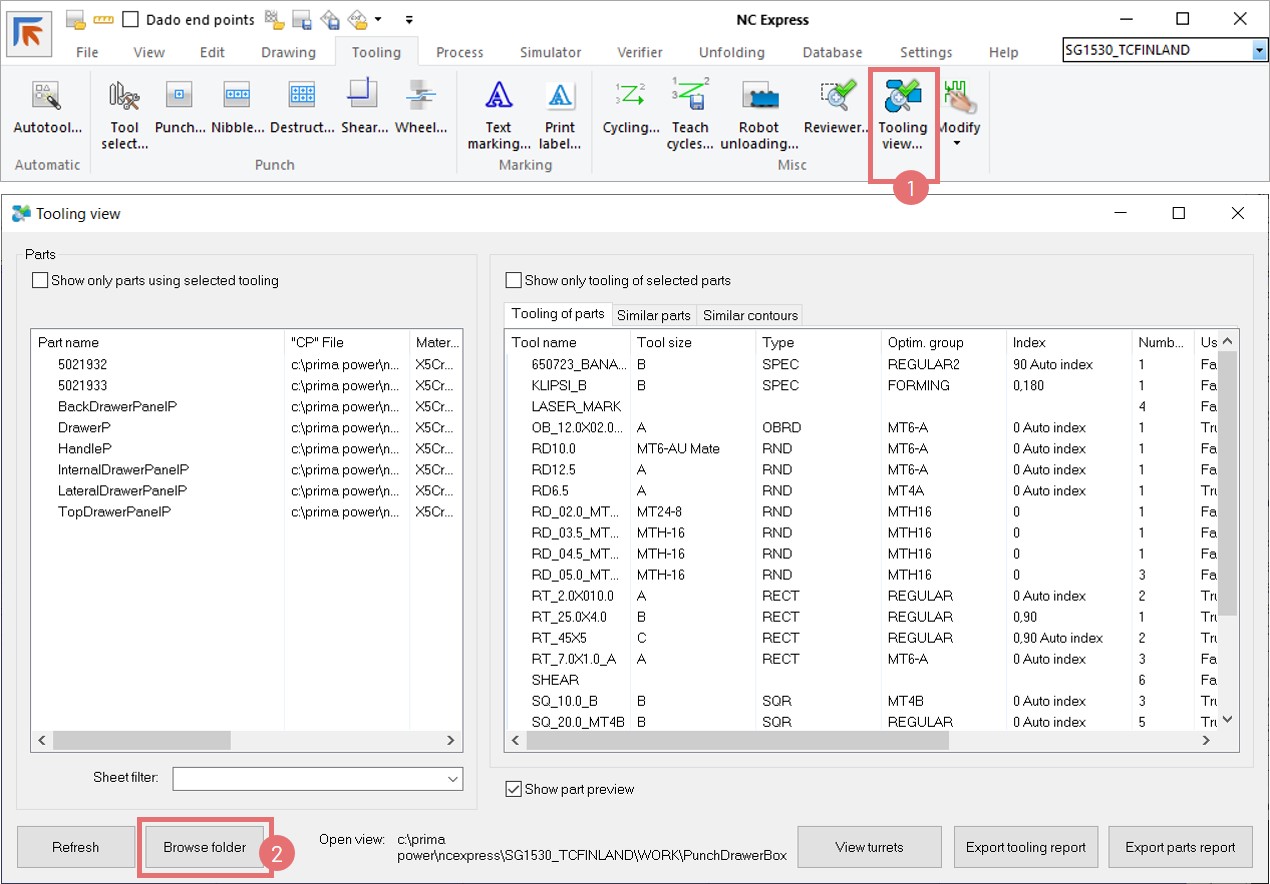This screenshot has width=1270, height=884.
Task: Expand the Sheet filter dropdown
Action: point(452,778)
